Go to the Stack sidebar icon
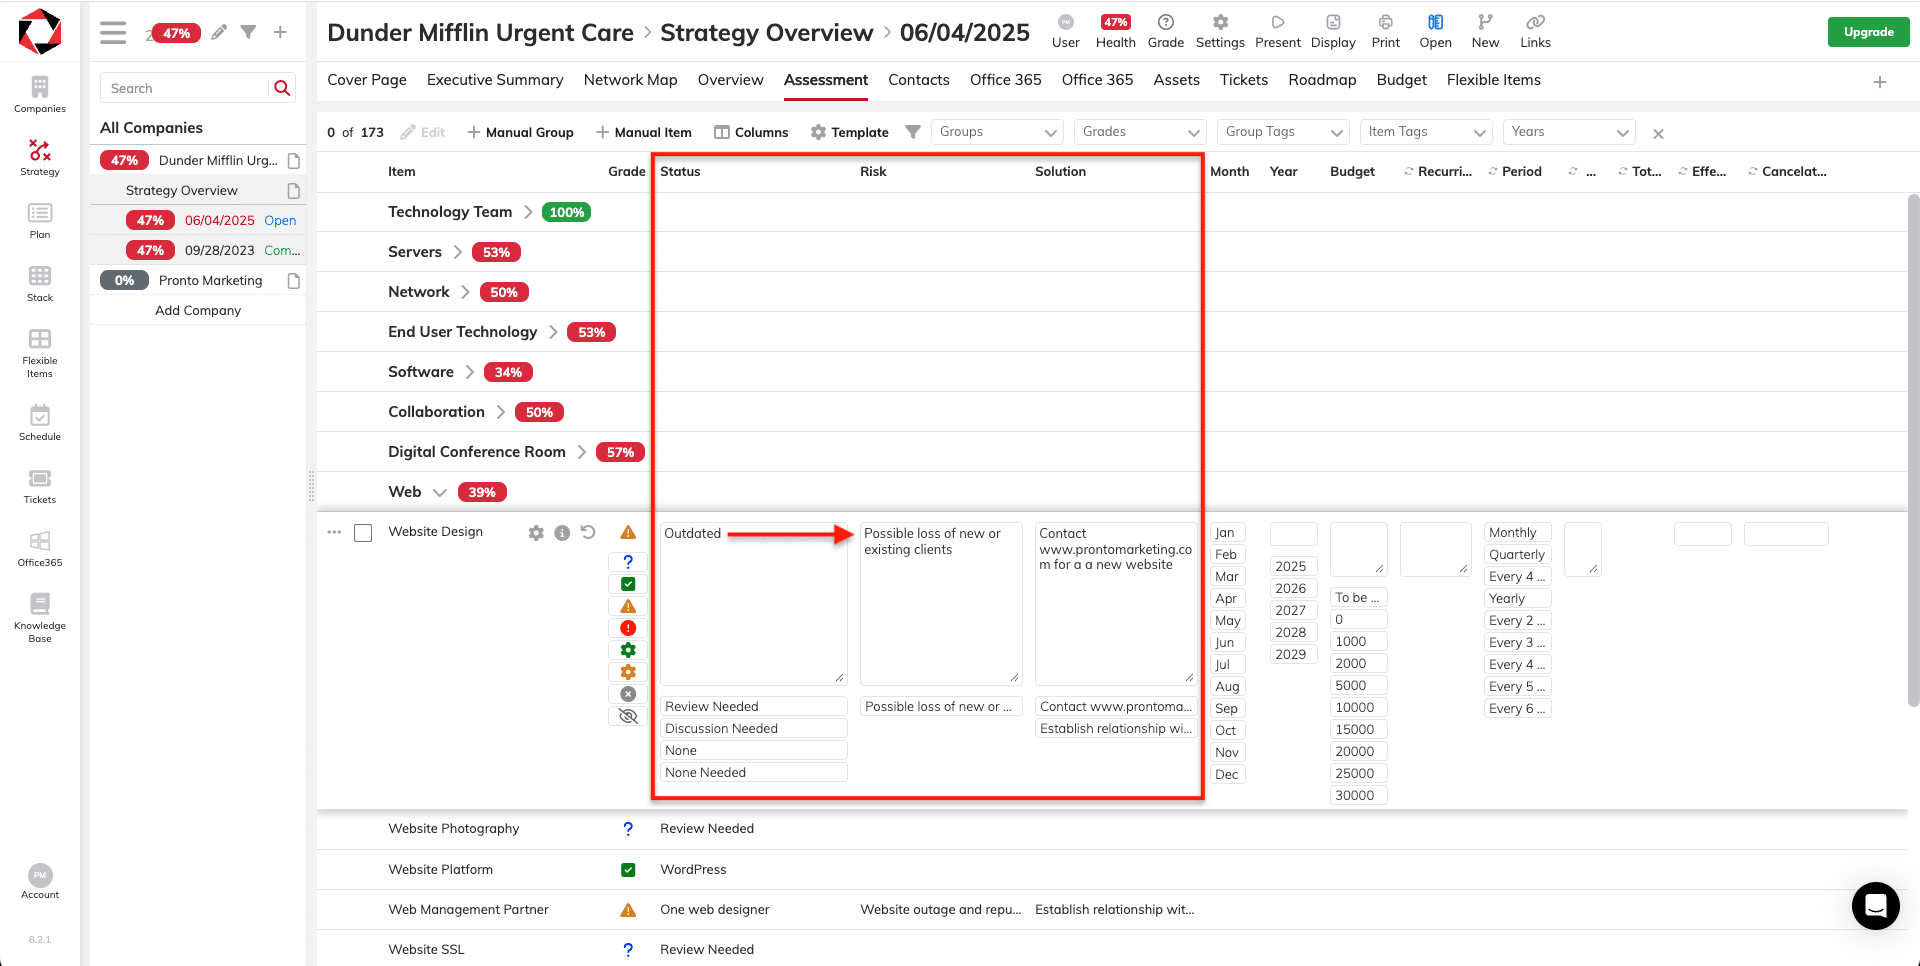This screenshot has height=966, width=1920. tap(40, 284)
